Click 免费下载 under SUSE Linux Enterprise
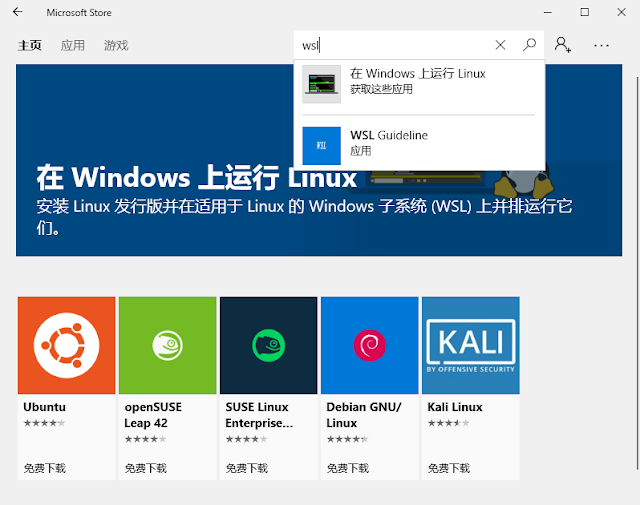This screenshot has height=505, width=640. 247,468
